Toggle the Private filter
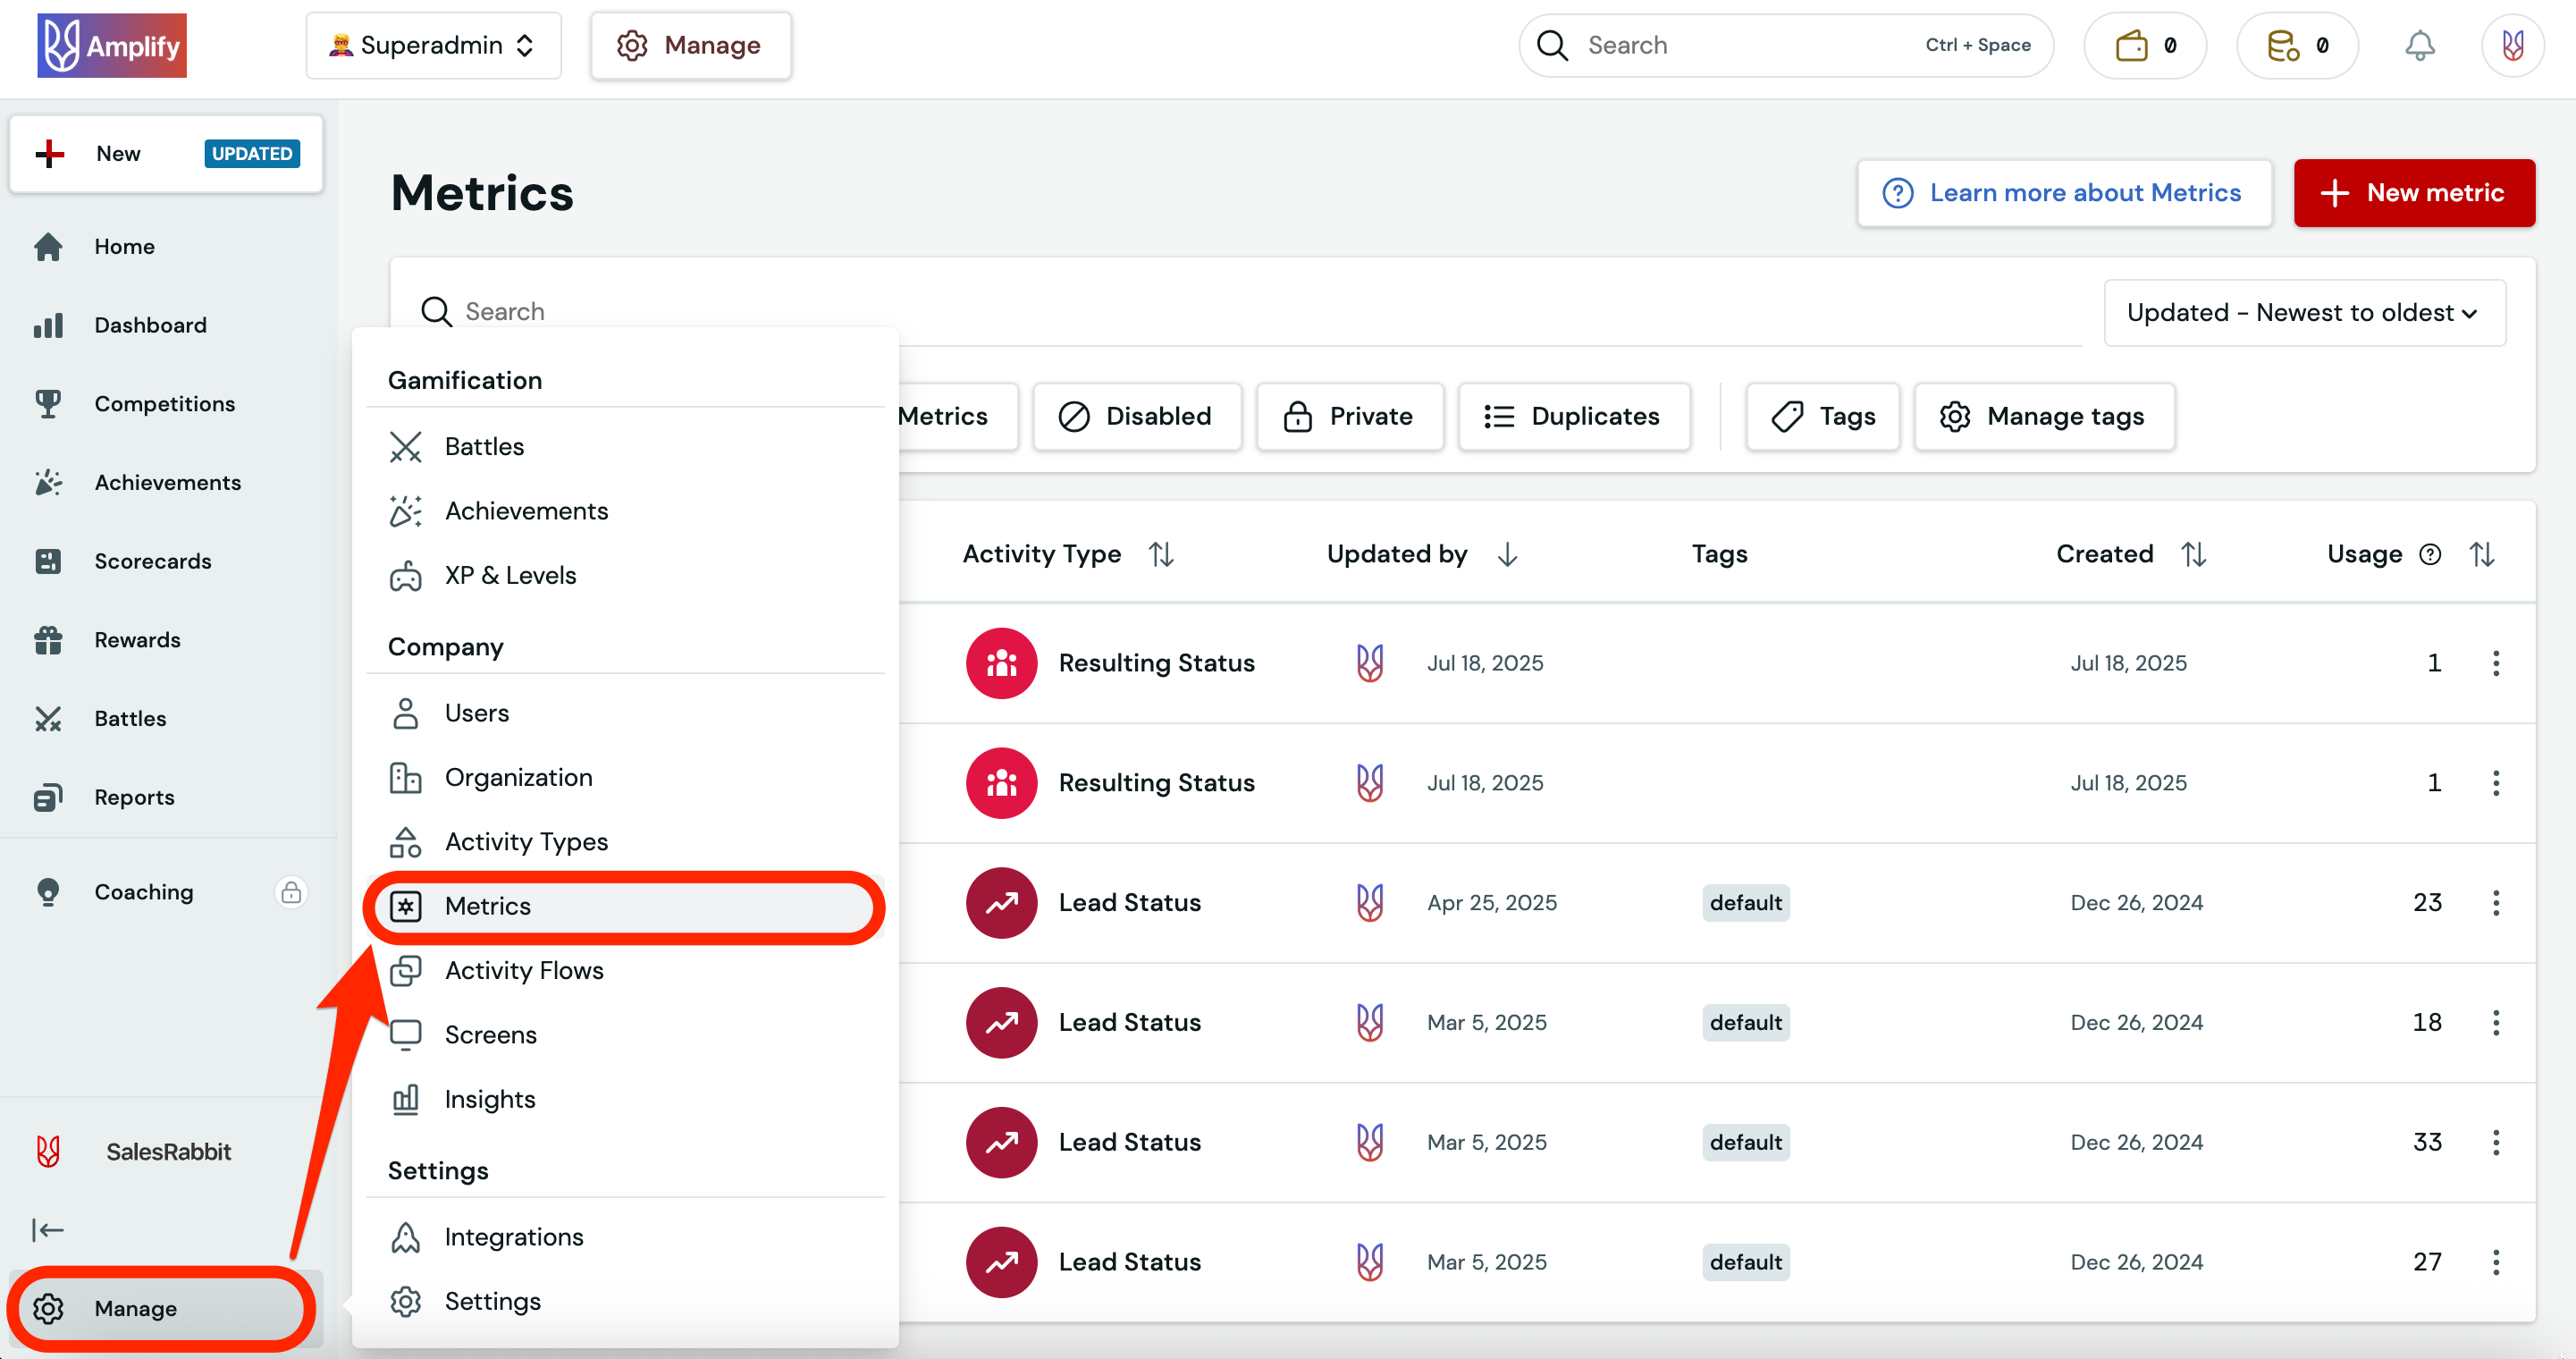 click(x=1349, y=416)
